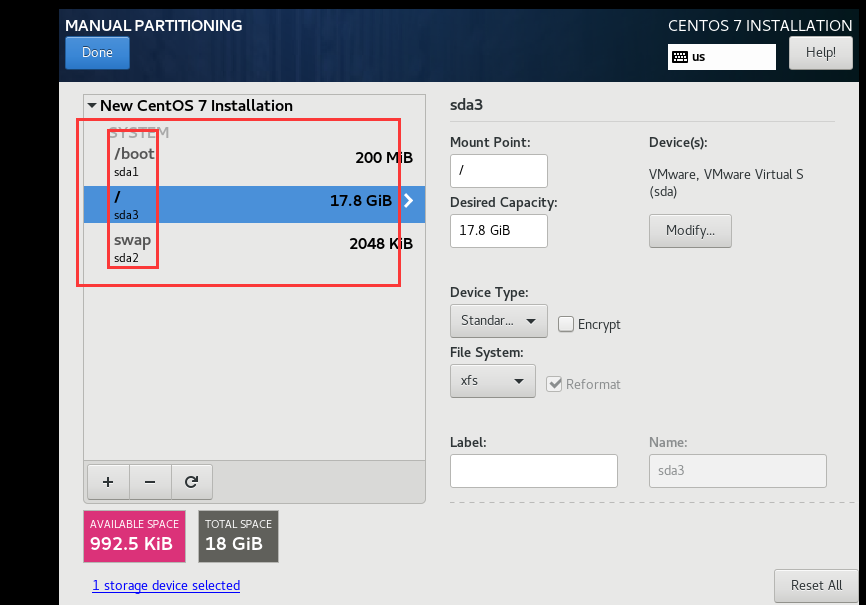Click the Reset All button
The image size is (866, 605).
[816, 586]
